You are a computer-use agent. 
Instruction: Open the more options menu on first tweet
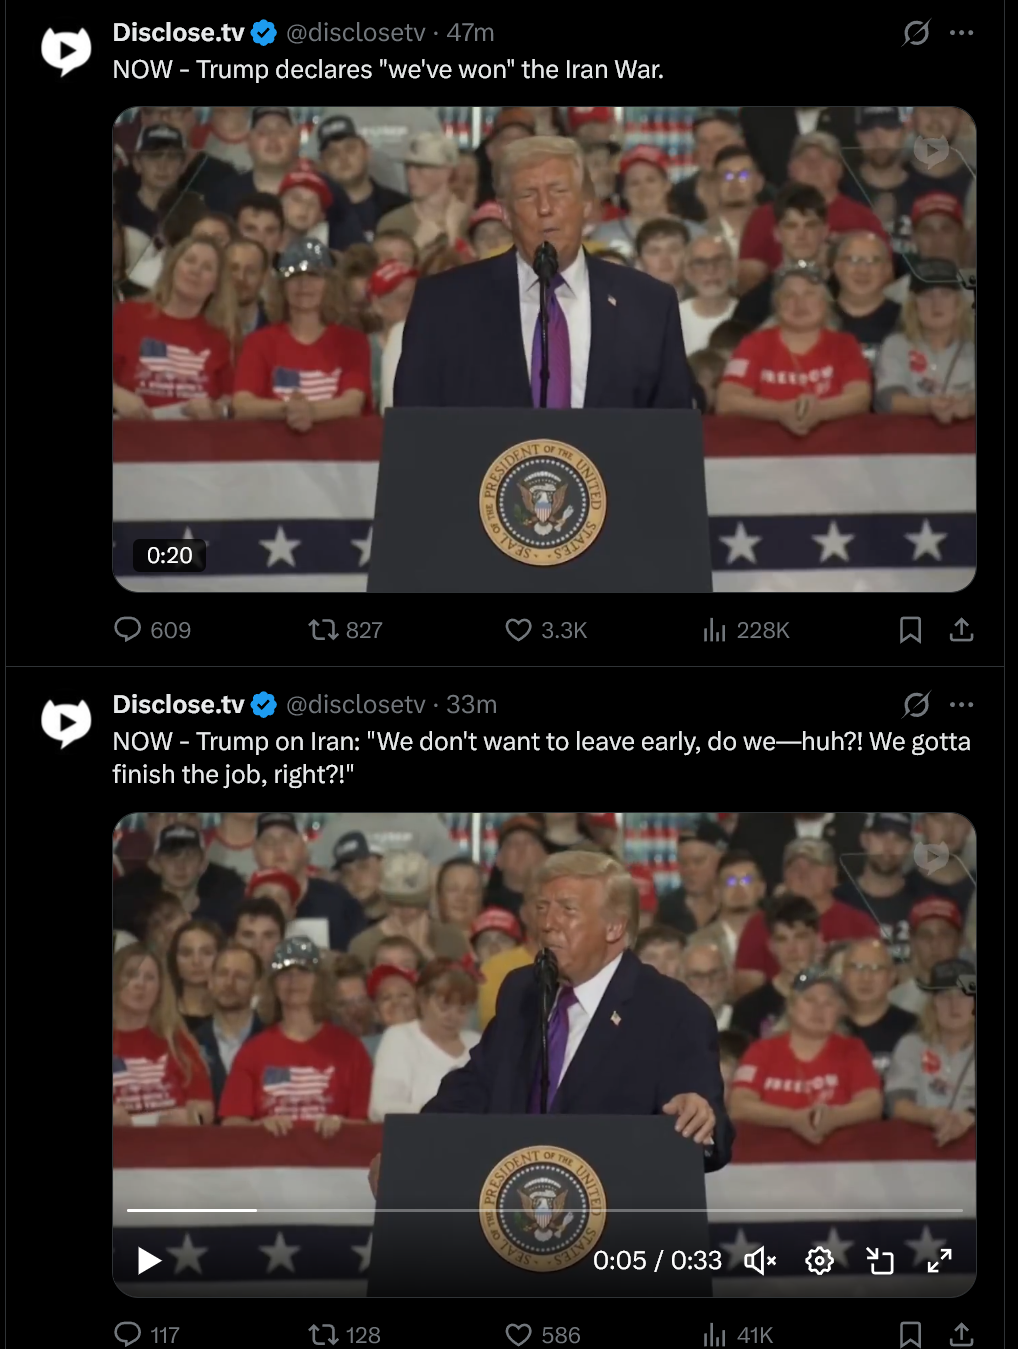tap(962, 33)
